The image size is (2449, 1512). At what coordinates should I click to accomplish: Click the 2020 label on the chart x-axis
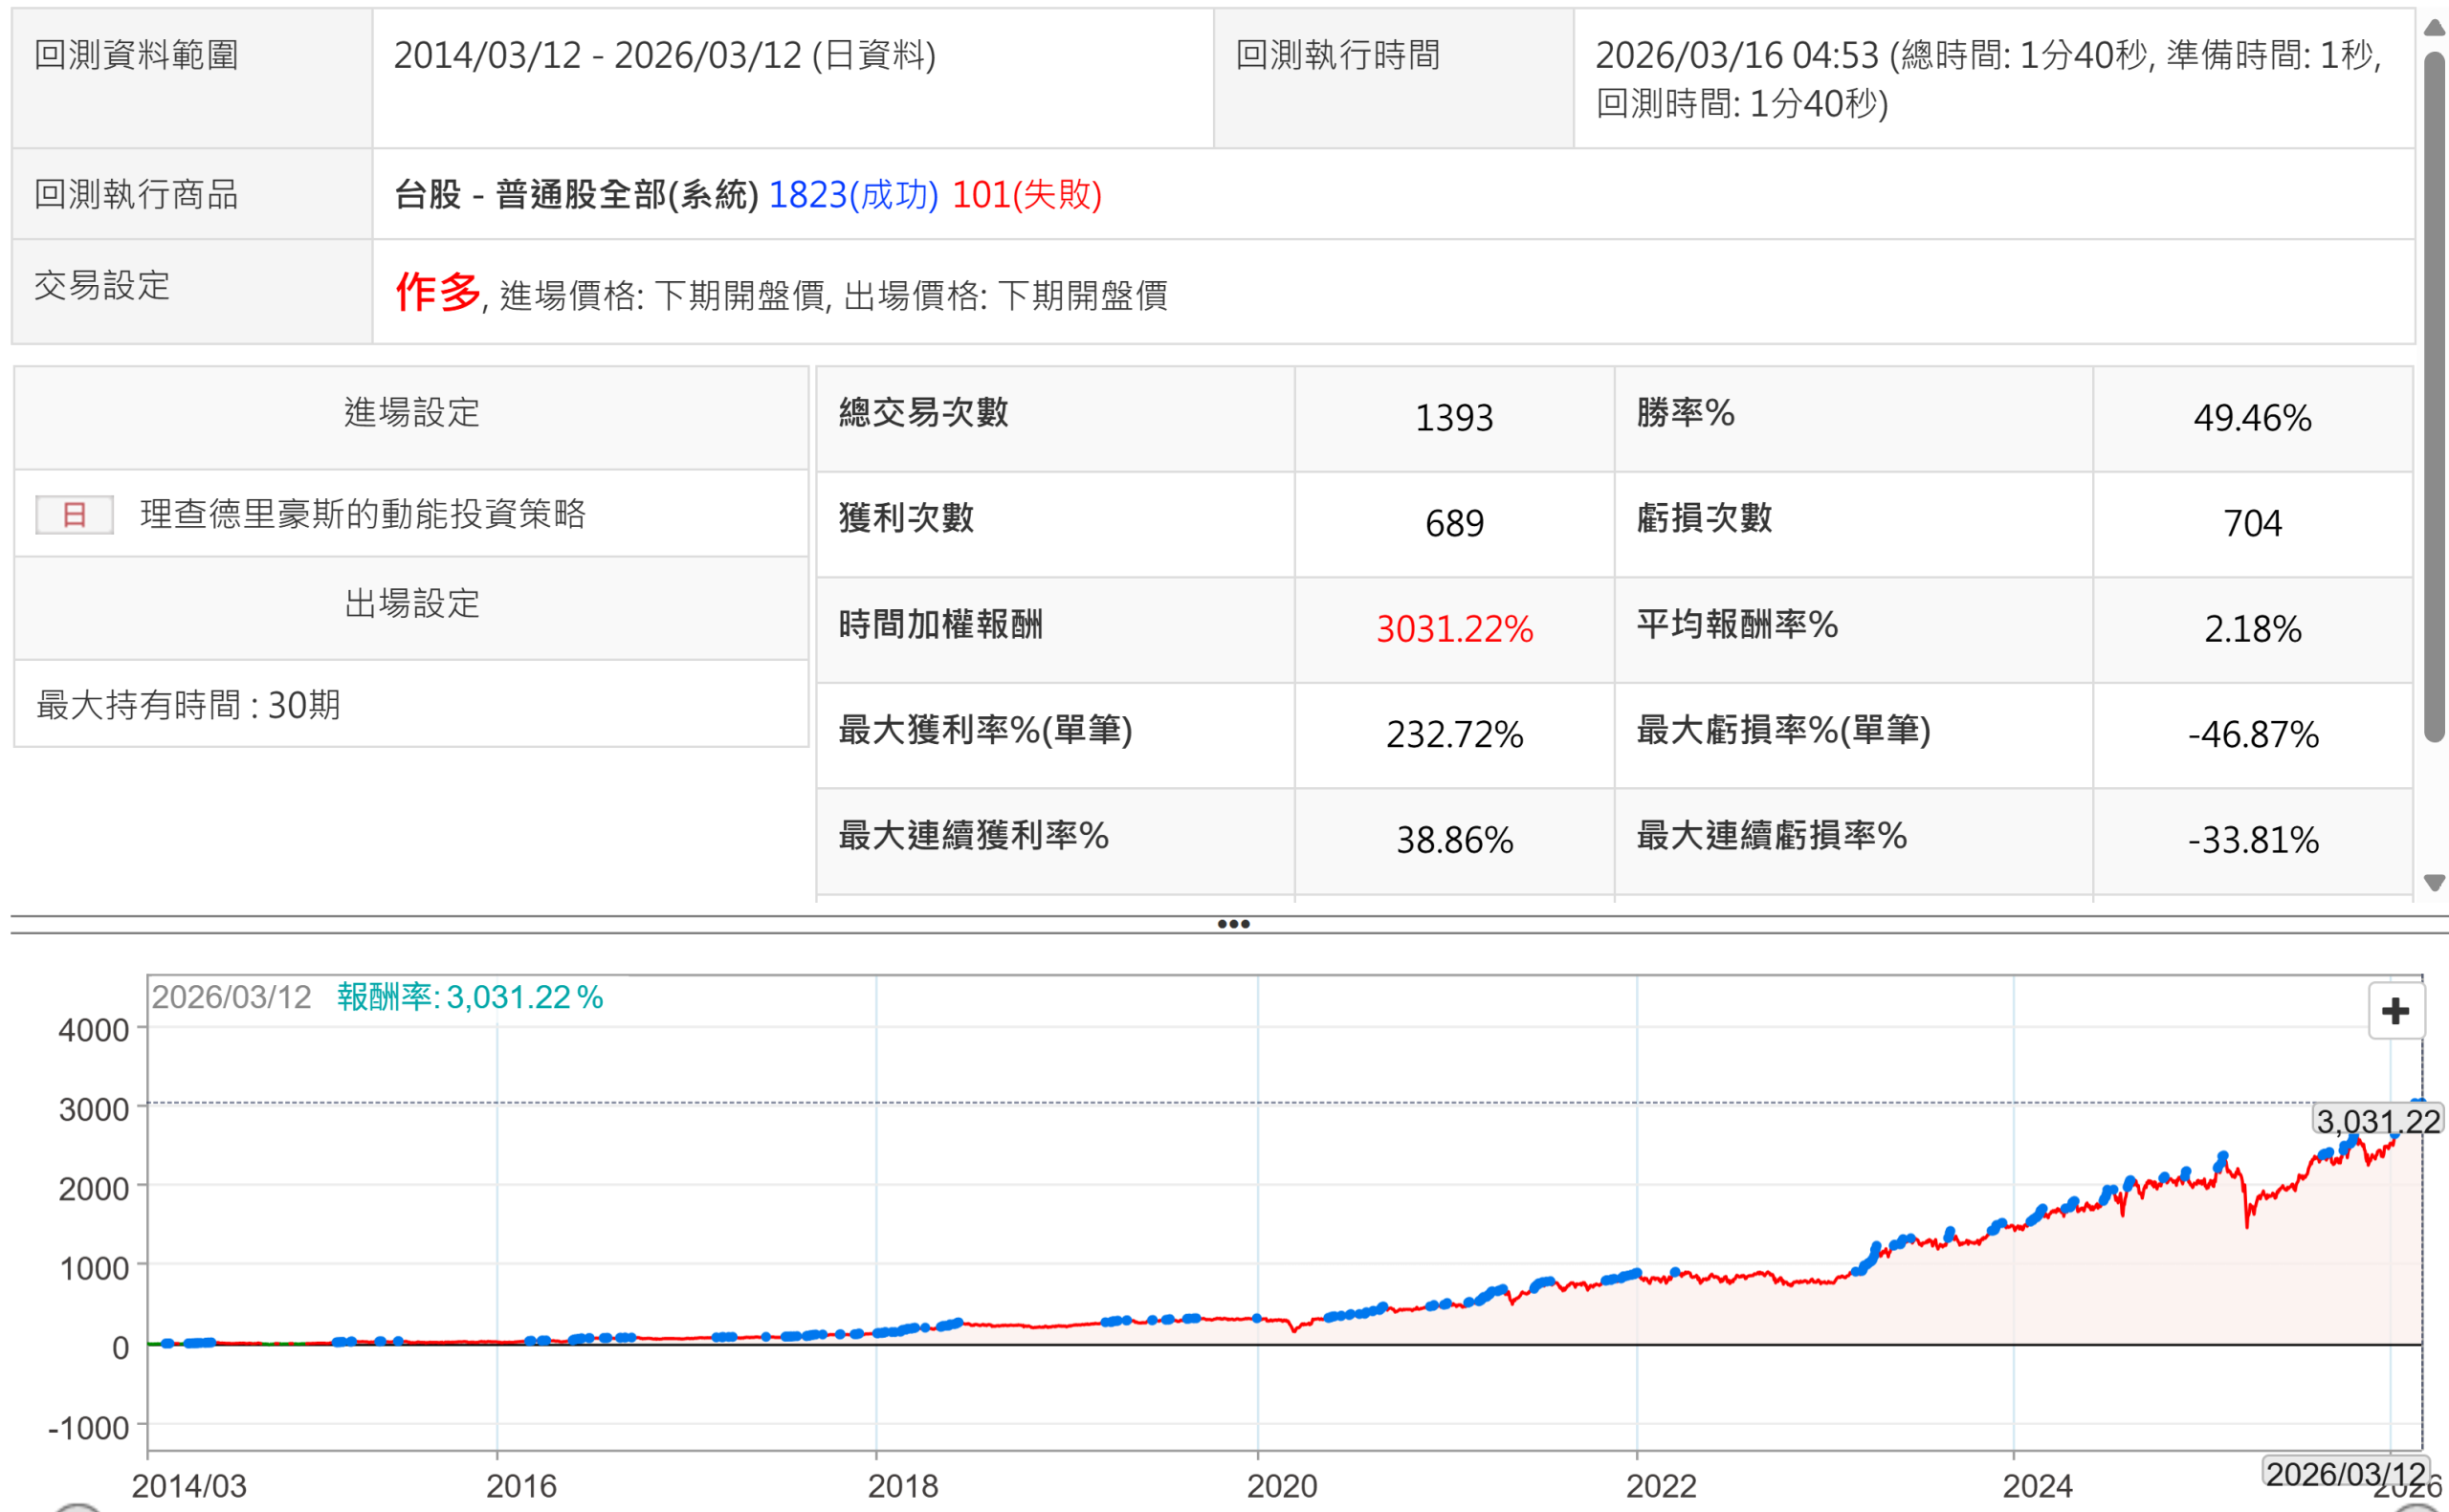pyautogui.click(x=1281, y=1486)
